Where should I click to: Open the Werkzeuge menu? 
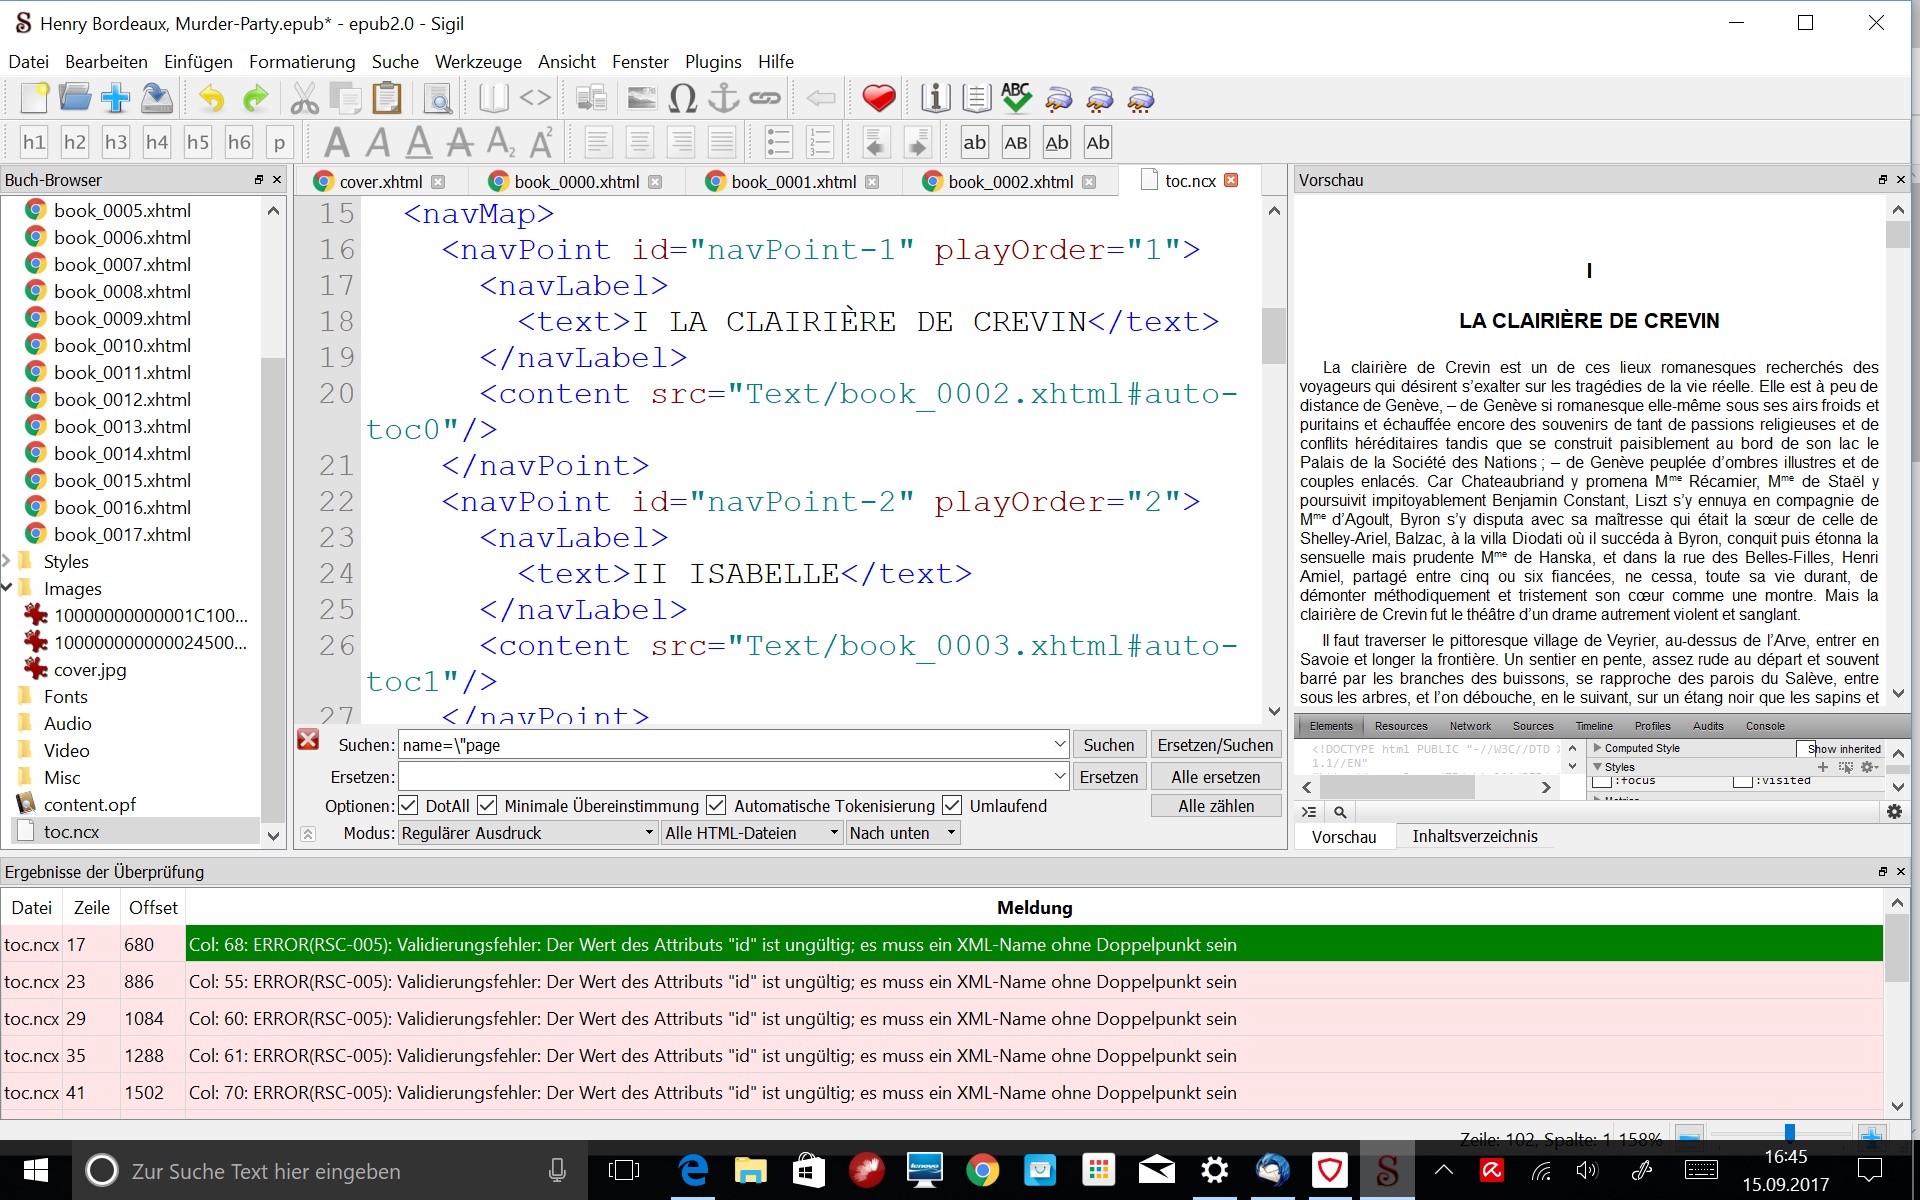tap(477, 62)
